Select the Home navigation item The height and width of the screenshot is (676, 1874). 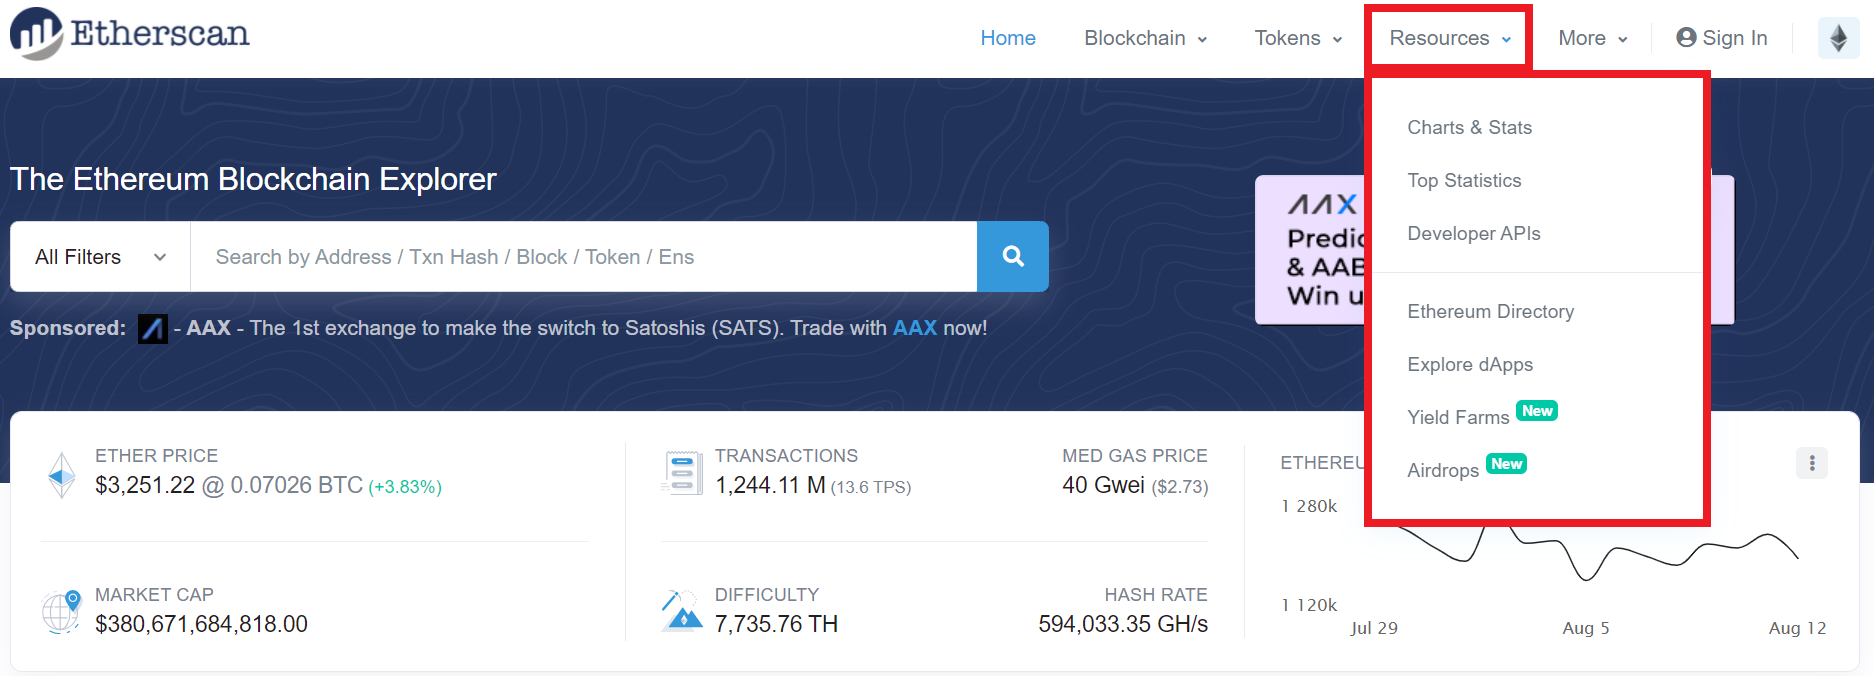pyautogui.click(x=1008, y=37)
